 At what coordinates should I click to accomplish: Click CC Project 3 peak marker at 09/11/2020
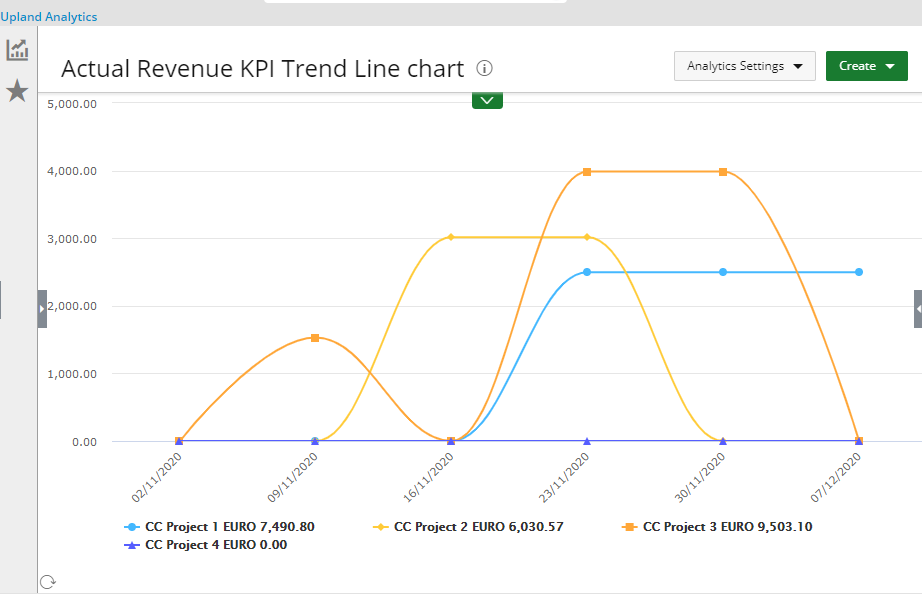pos(315,338)
